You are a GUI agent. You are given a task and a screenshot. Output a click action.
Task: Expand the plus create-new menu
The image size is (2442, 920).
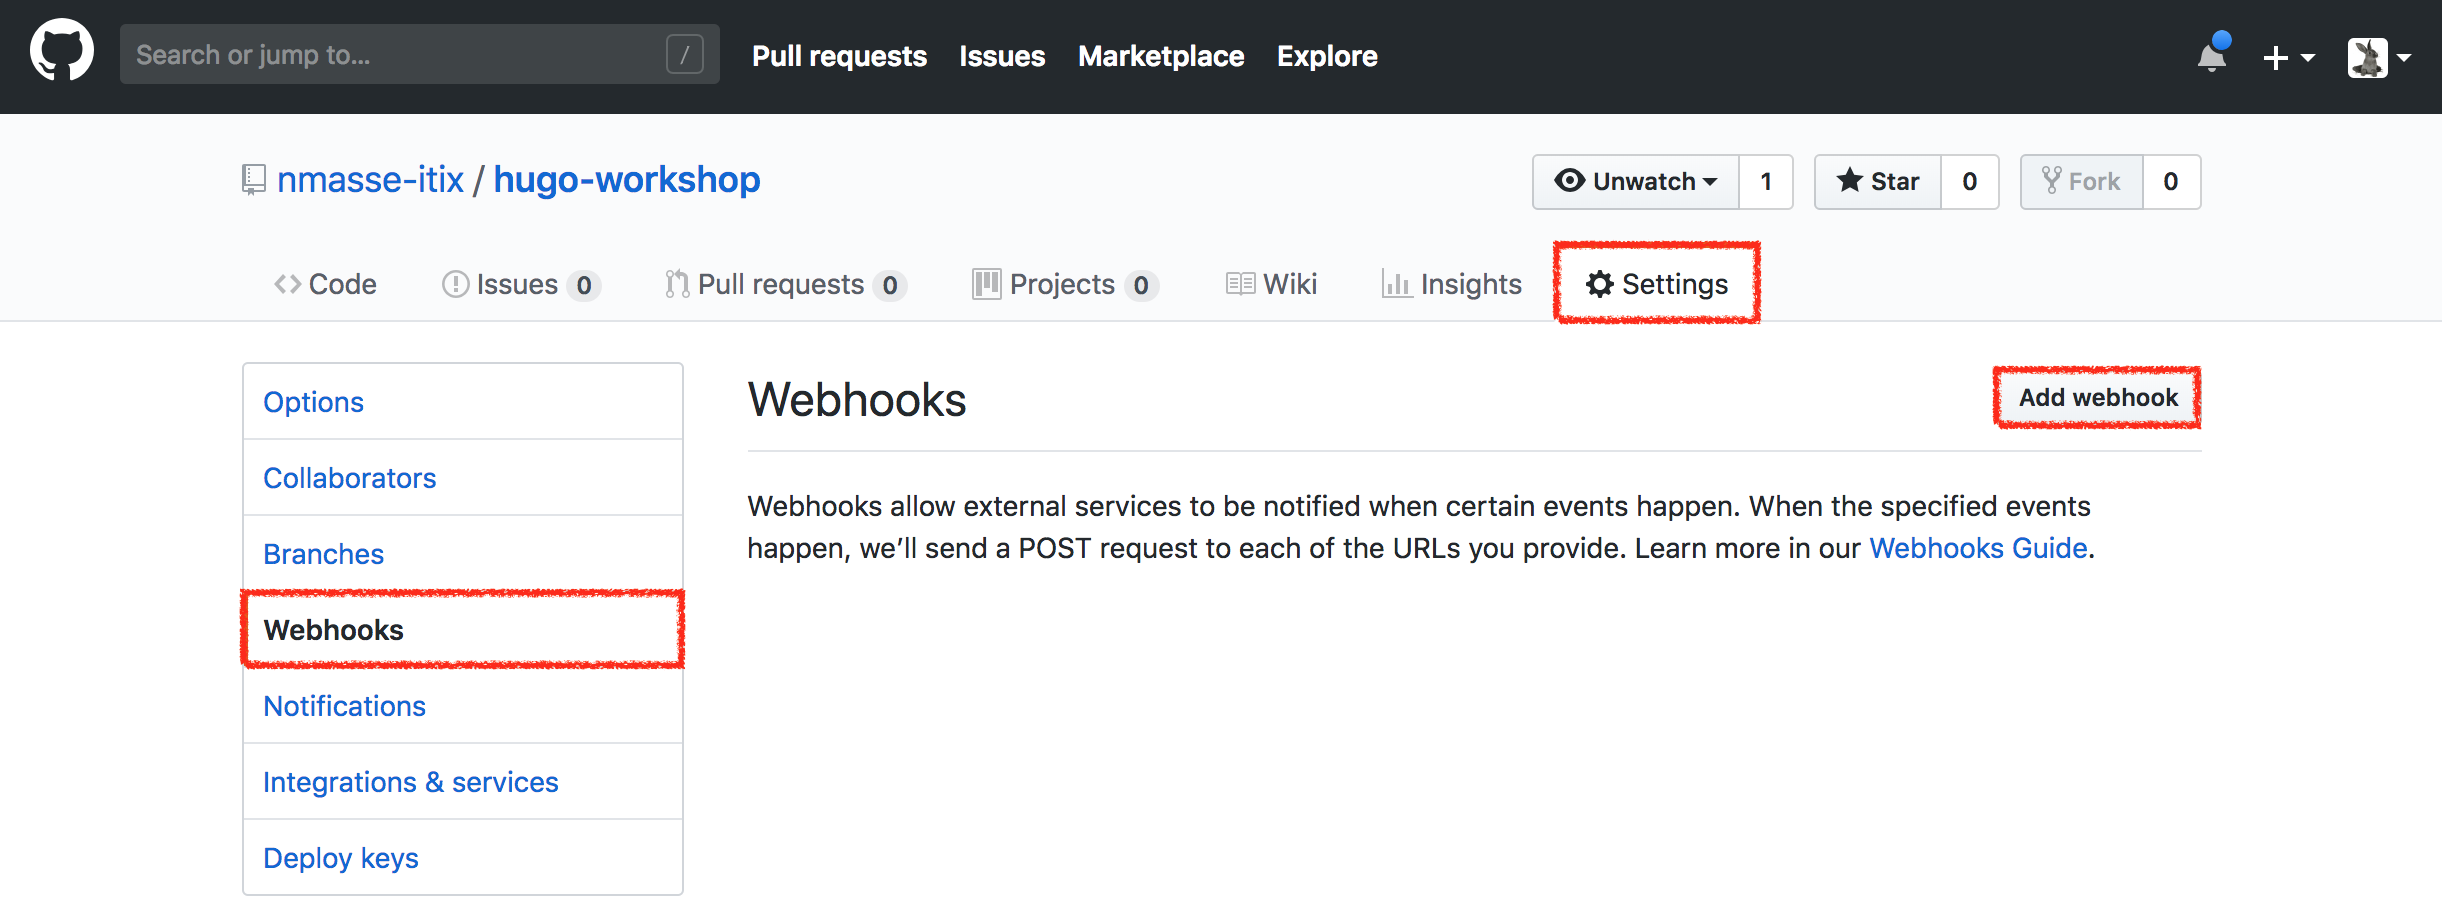pos(2288,57)
